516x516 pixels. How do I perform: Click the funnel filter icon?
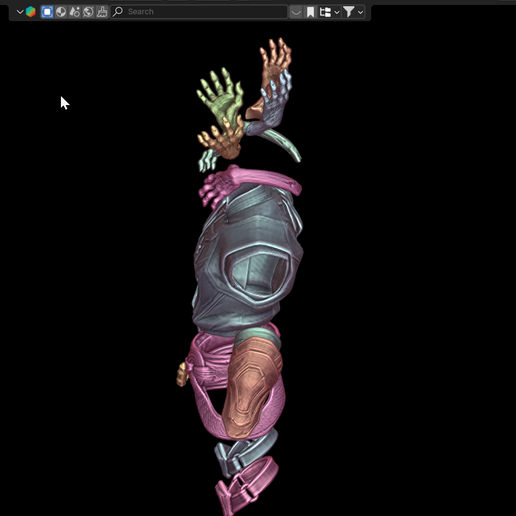click(349, 12)
